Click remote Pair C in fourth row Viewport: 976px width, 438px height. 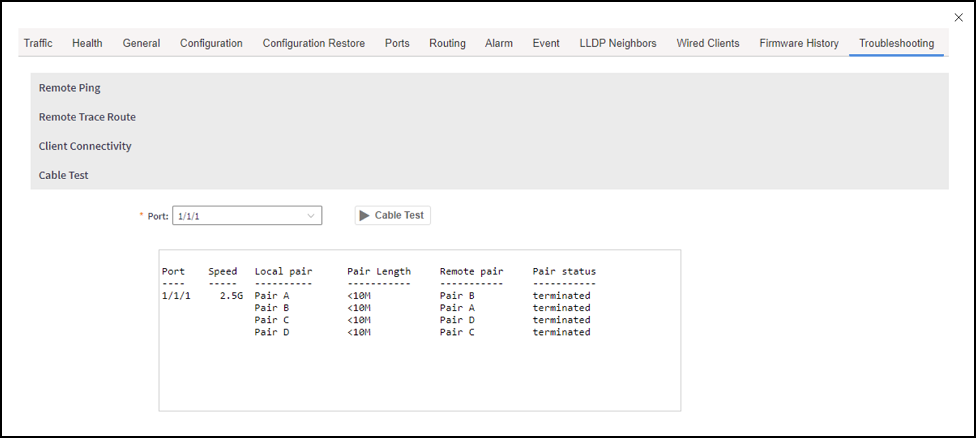tap(458, 332)
